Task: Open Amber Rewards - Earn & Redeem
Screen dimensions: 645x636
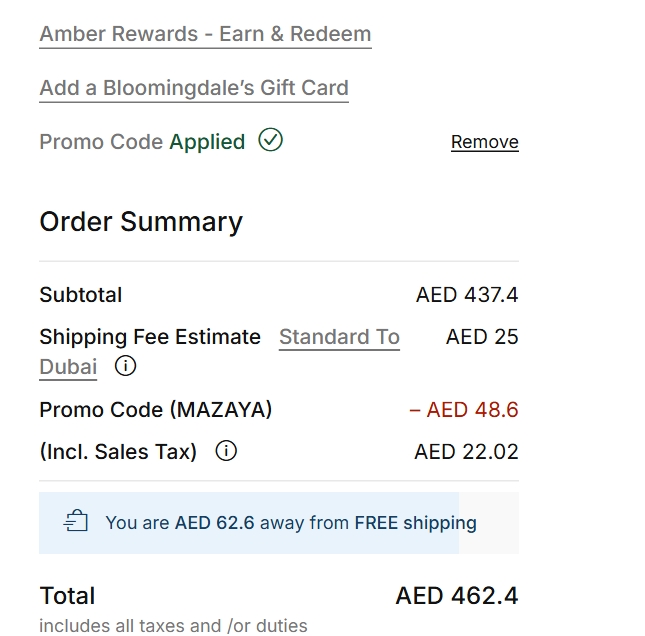Action: coord(205,34)
